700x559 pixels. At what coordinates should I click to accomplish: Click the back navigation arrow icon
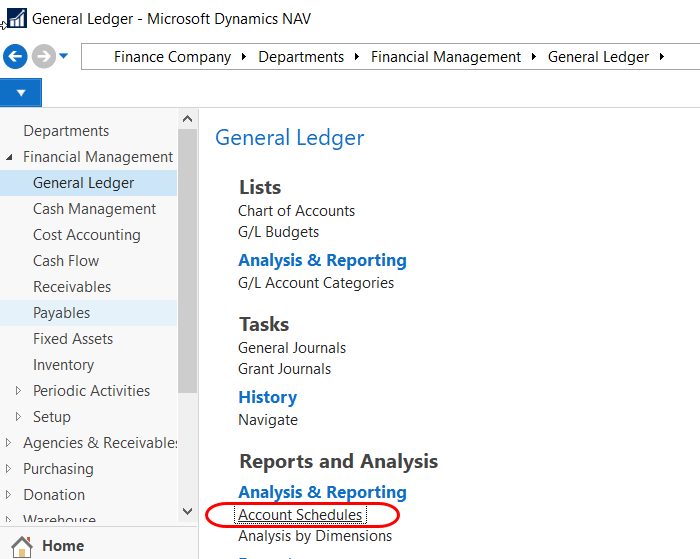click(14, 56)
